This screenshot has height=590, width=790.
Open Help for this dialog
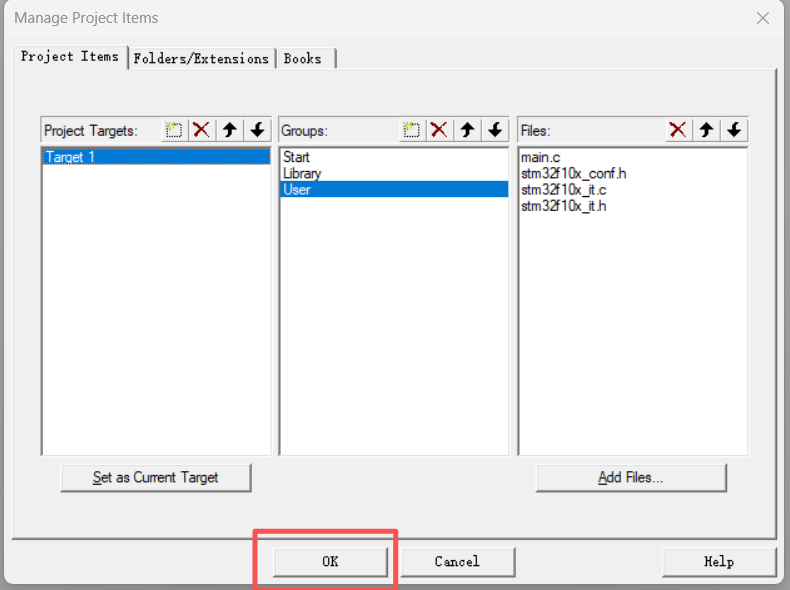point(719,561)
